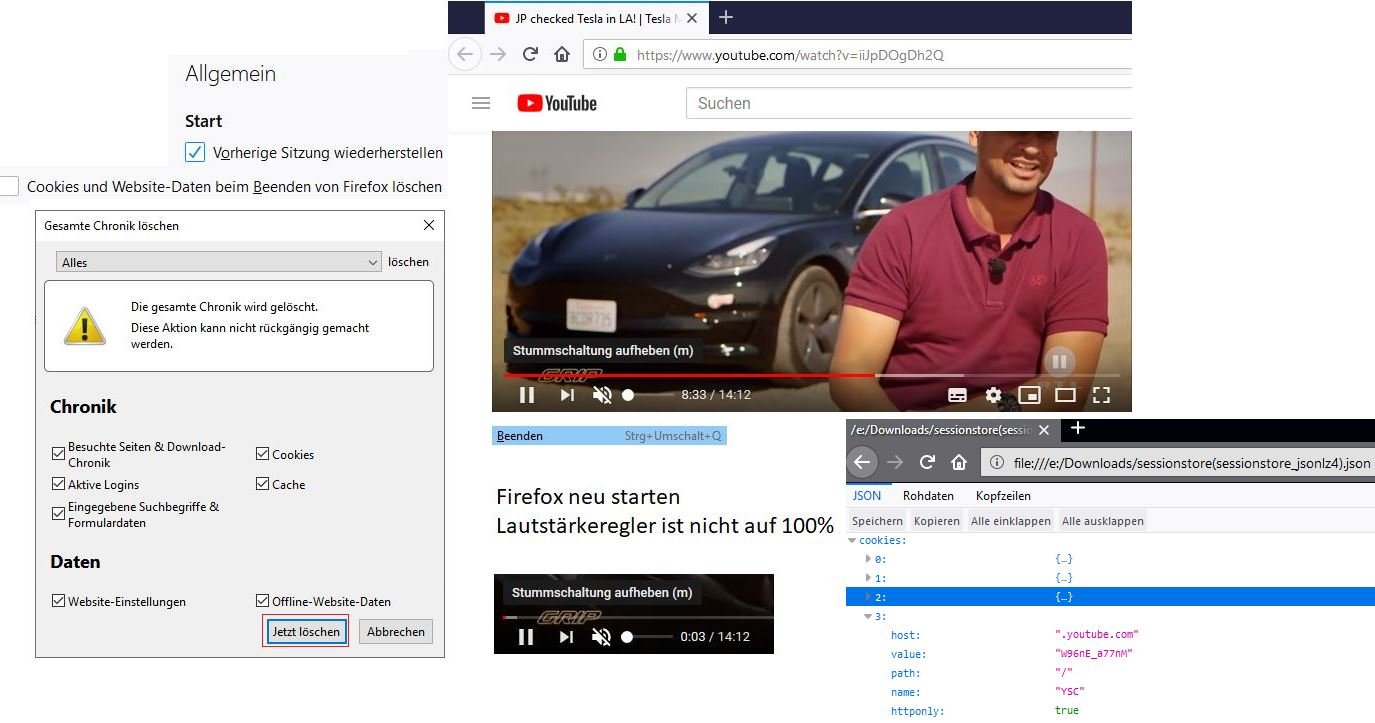The height and width of the screenshot is (723, 1375).
Task: Click the red video progress bar
Action: (688, 375)
